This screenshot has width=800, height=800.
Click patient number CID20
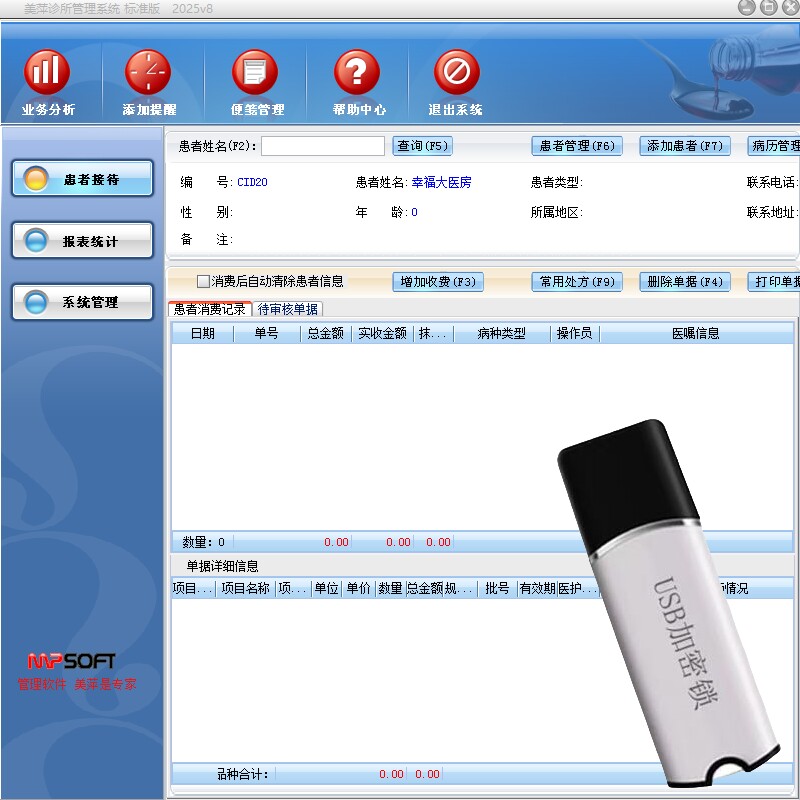(x=252, y=182)
